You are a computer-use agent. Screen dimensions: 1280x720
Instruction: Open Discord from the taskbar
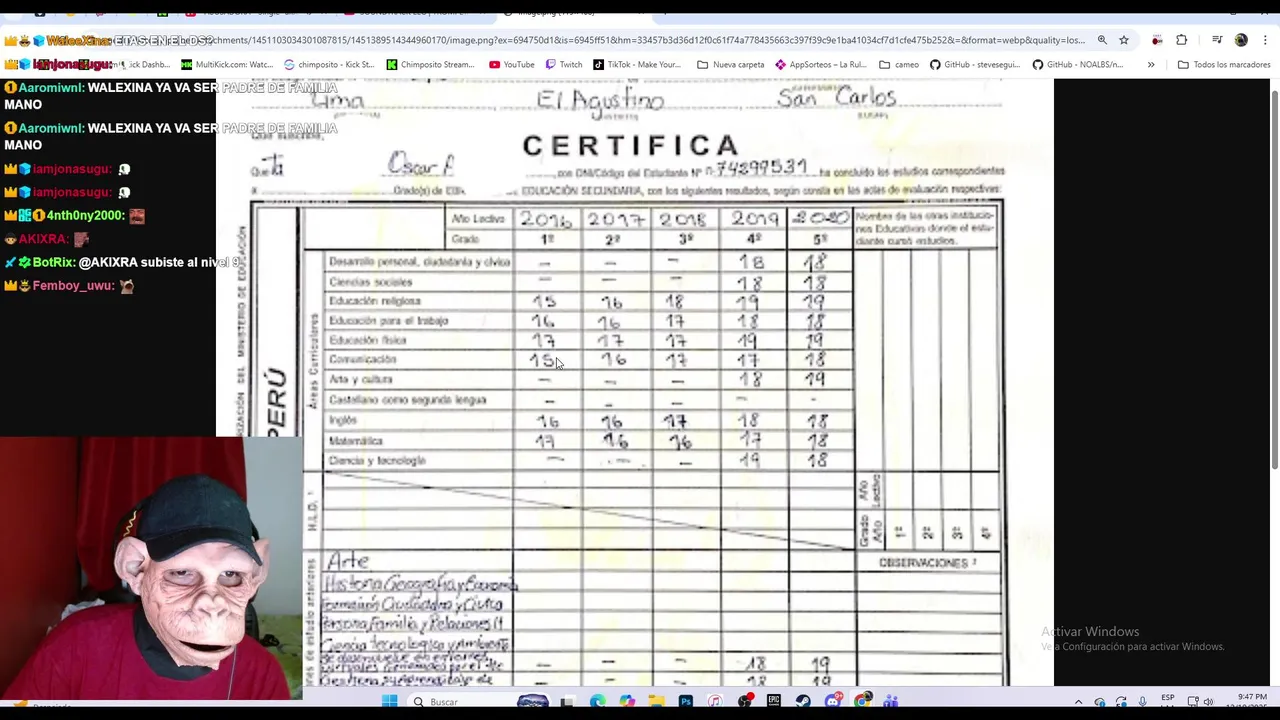pos(833,702)
